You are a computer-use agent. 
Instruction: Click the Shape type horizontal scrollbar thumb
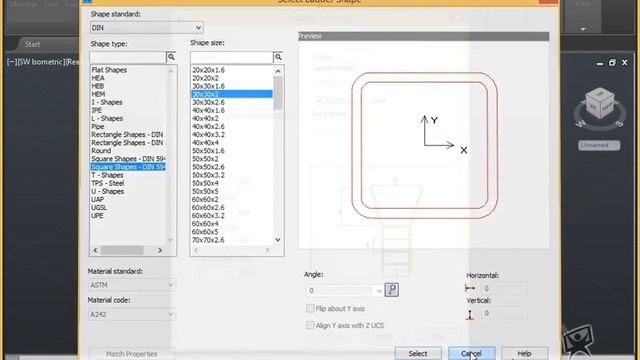pyautogui.click(x=122, y=250)
